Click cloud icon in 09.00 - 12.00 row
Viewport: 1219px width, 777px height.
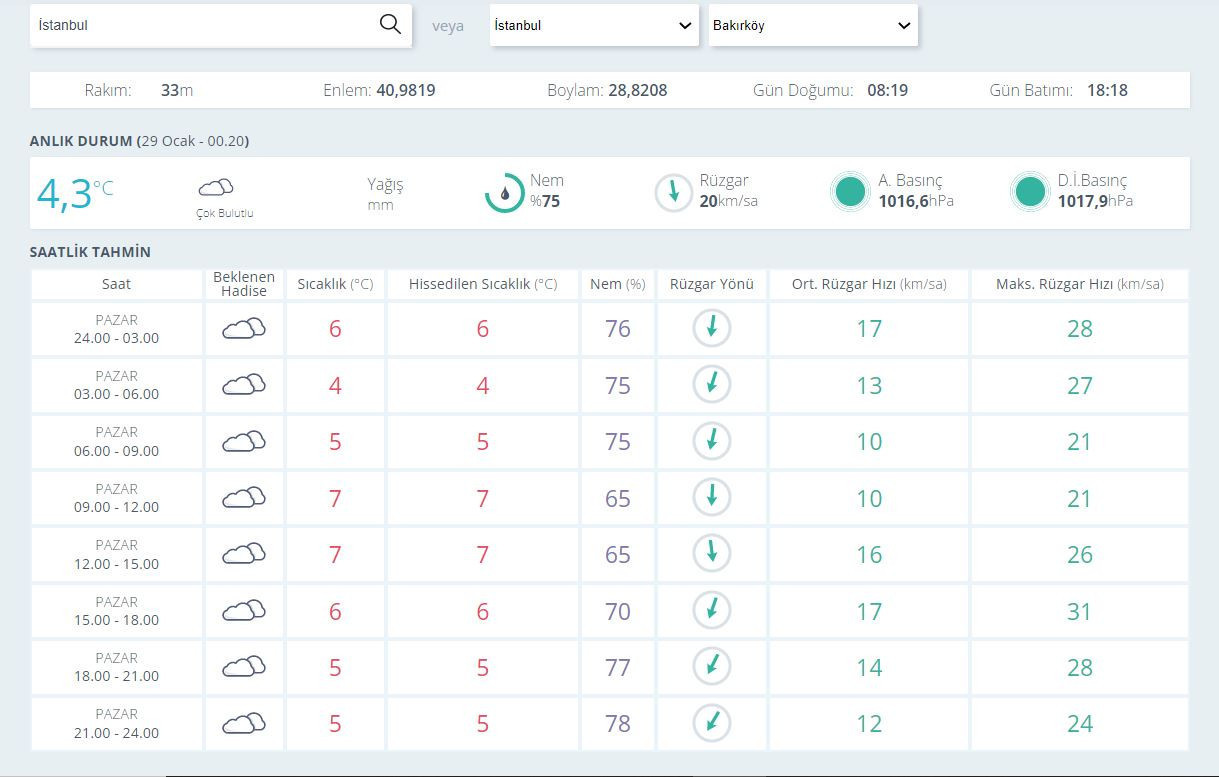coord(244,497)
